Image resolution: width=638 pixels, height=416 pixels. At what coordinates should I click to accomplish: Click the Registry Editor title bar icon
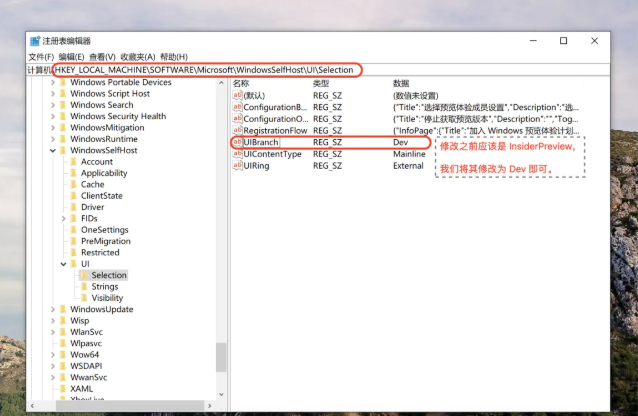pos(35,41)
